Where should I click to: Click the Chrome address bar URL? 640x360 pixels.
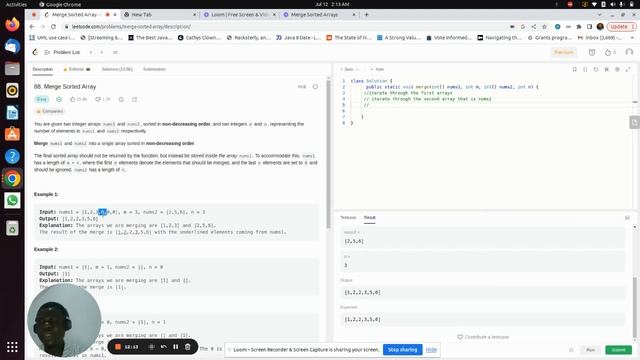[131, 27]
